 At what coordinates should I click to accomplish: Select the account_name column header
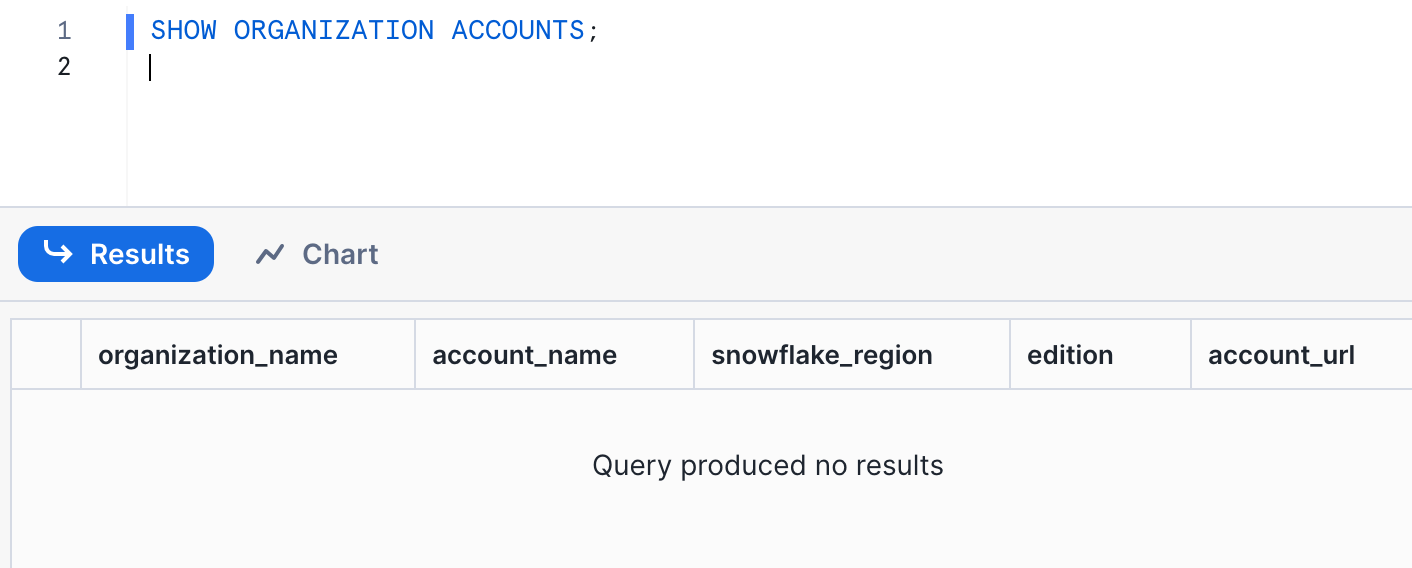(524, 355)
